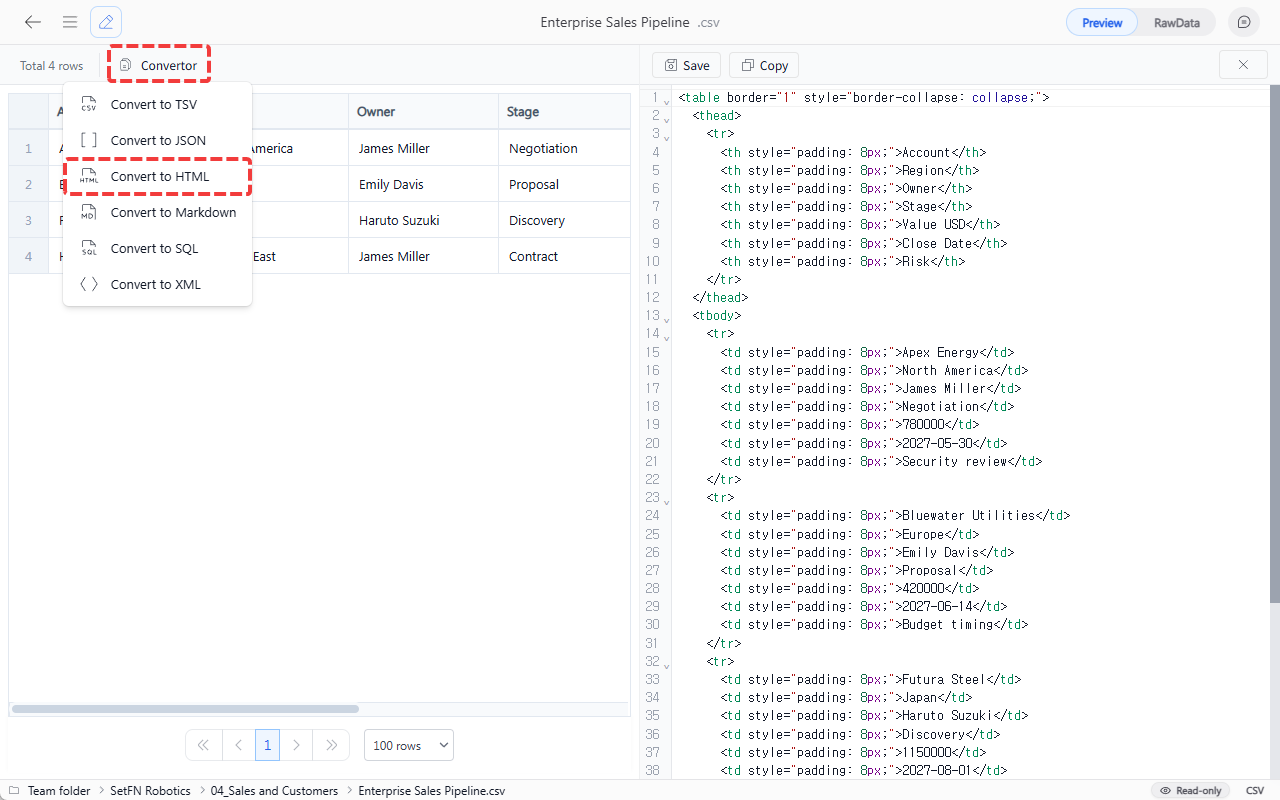Screen dimensions: 1280x800
Task: Select the Negotiation stage cell
Action: [564, 148]
